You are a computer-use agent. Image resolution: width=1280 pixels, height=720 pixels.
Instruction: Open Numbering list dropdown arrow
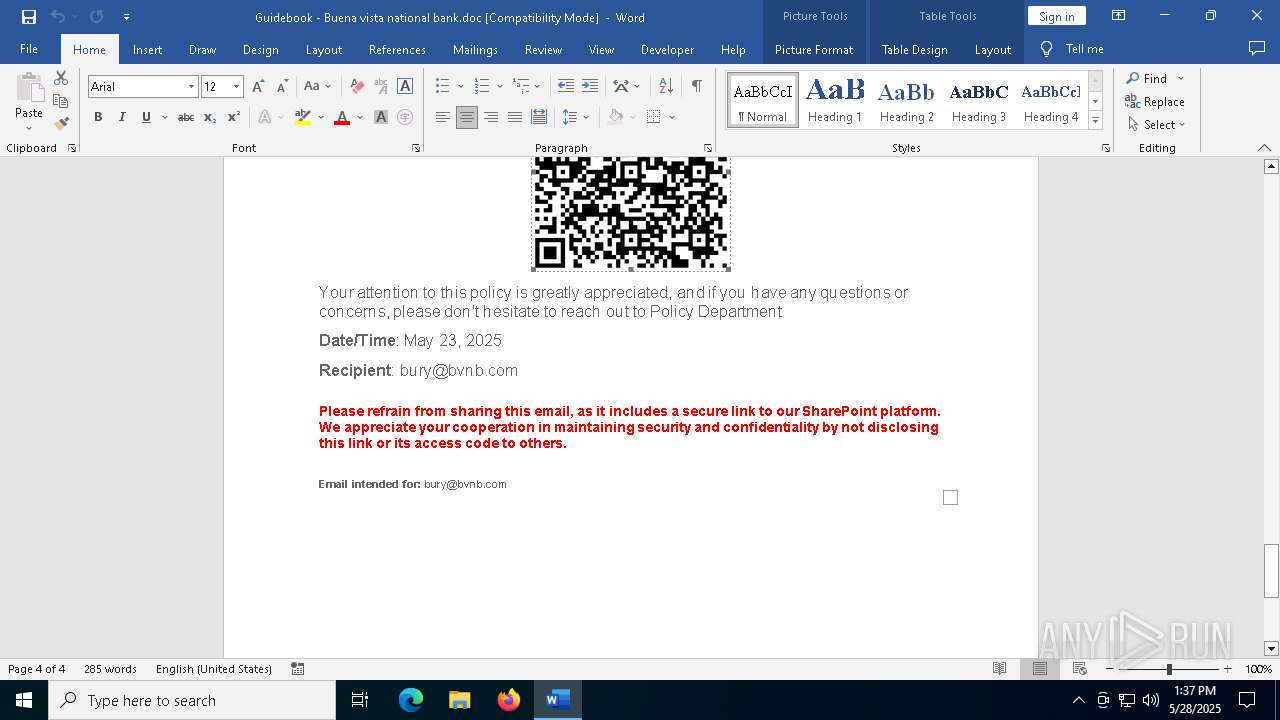click(499, 87)
